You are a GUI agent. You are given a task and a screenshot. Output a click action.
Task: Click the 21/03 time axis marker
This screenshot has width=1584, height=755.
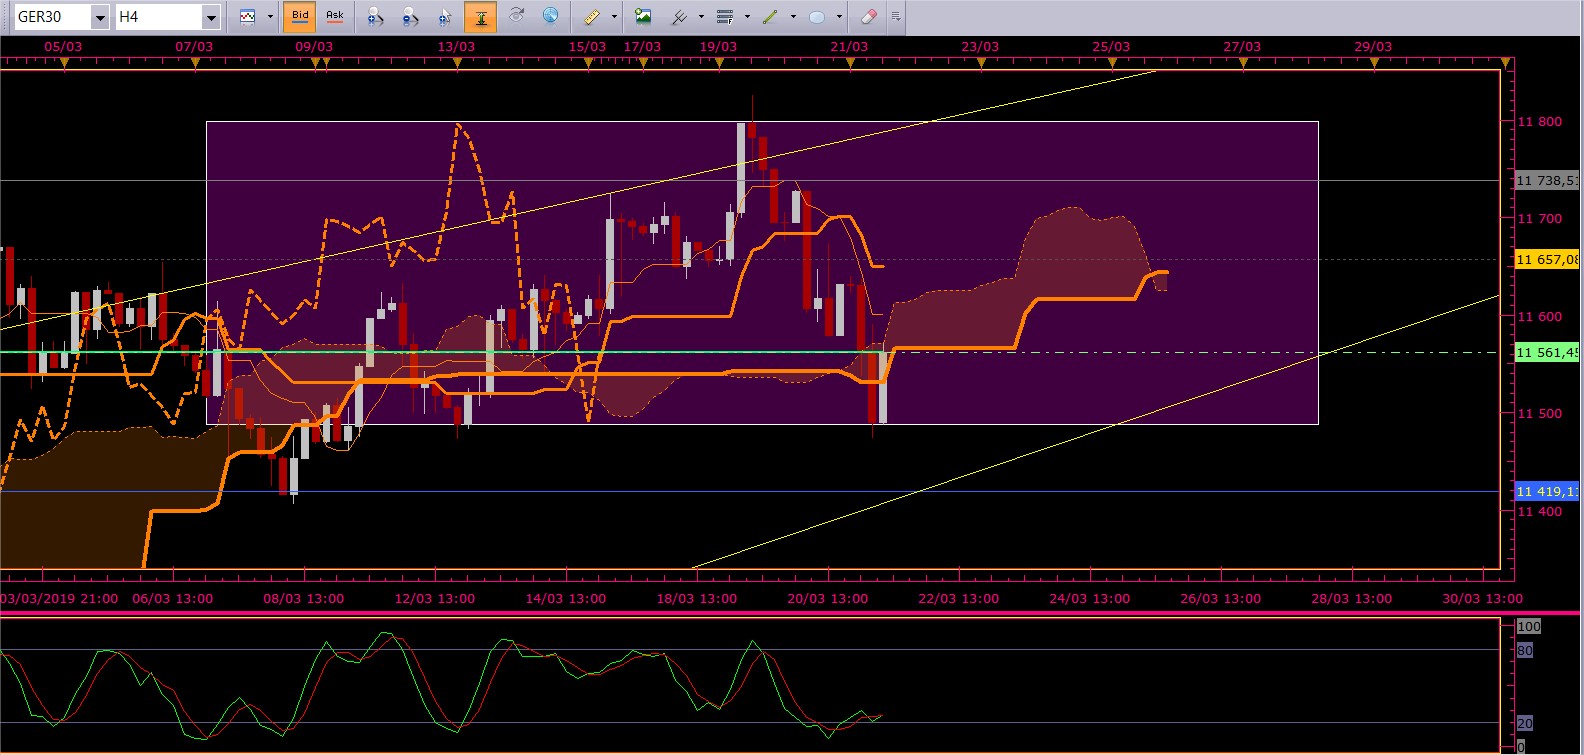(x=849, y=47)
